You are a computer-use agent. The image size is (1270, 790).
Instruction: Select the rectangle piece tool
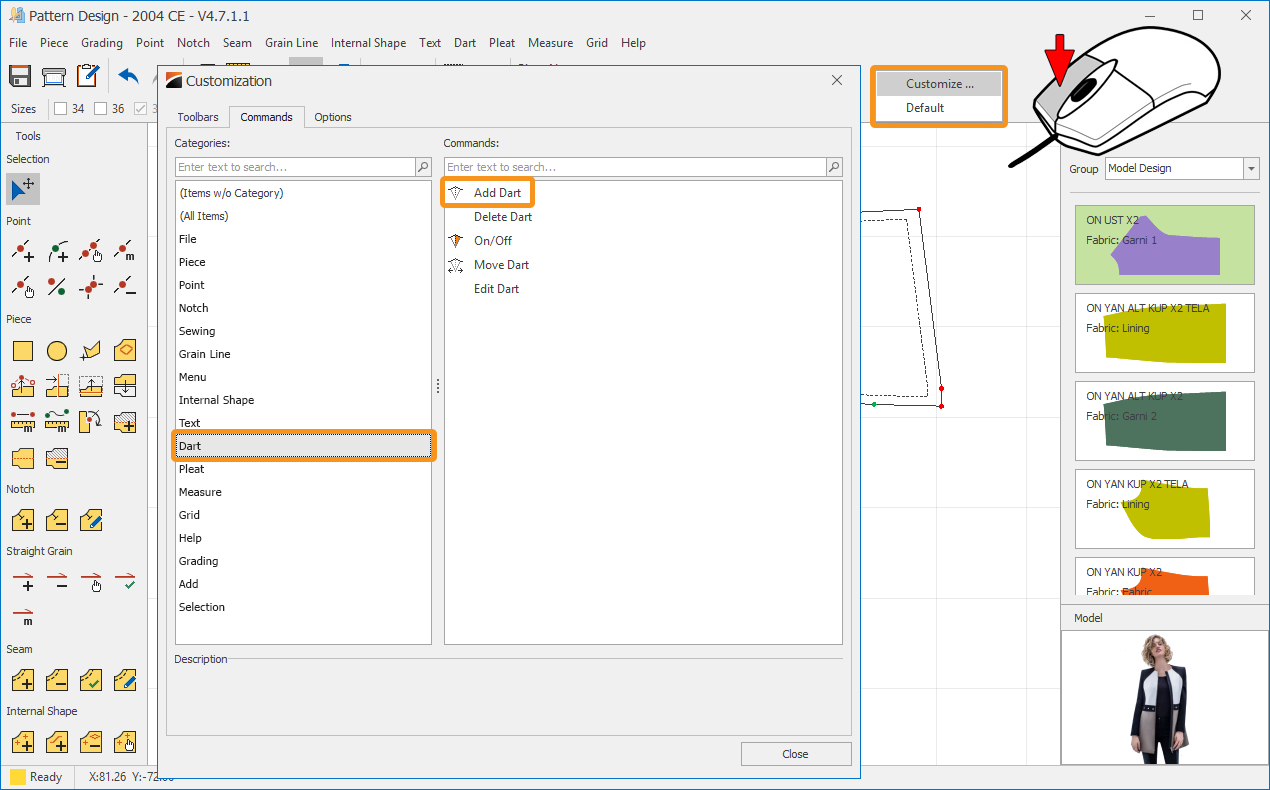pyautogui.click(x=23, y=351)
